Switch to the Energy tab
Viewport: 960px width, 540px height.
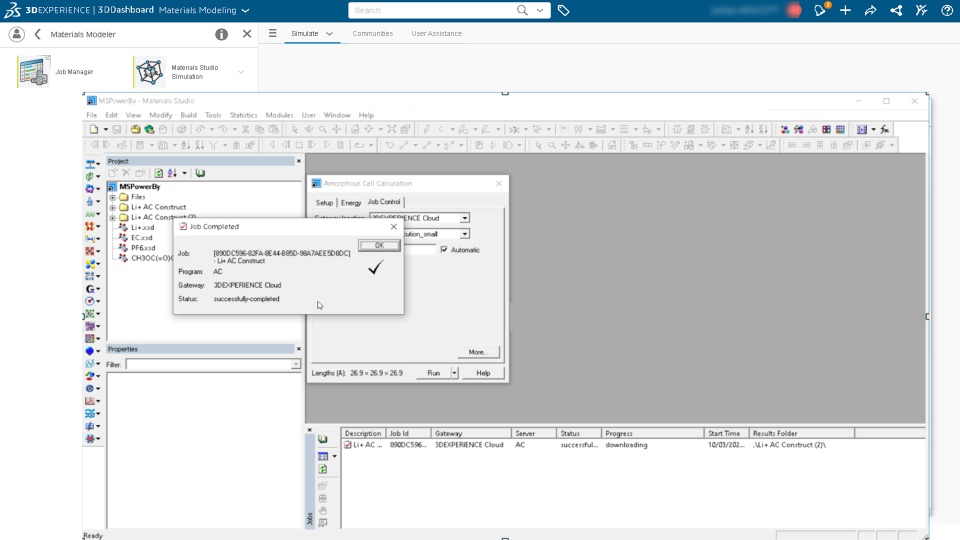point(351,203)
